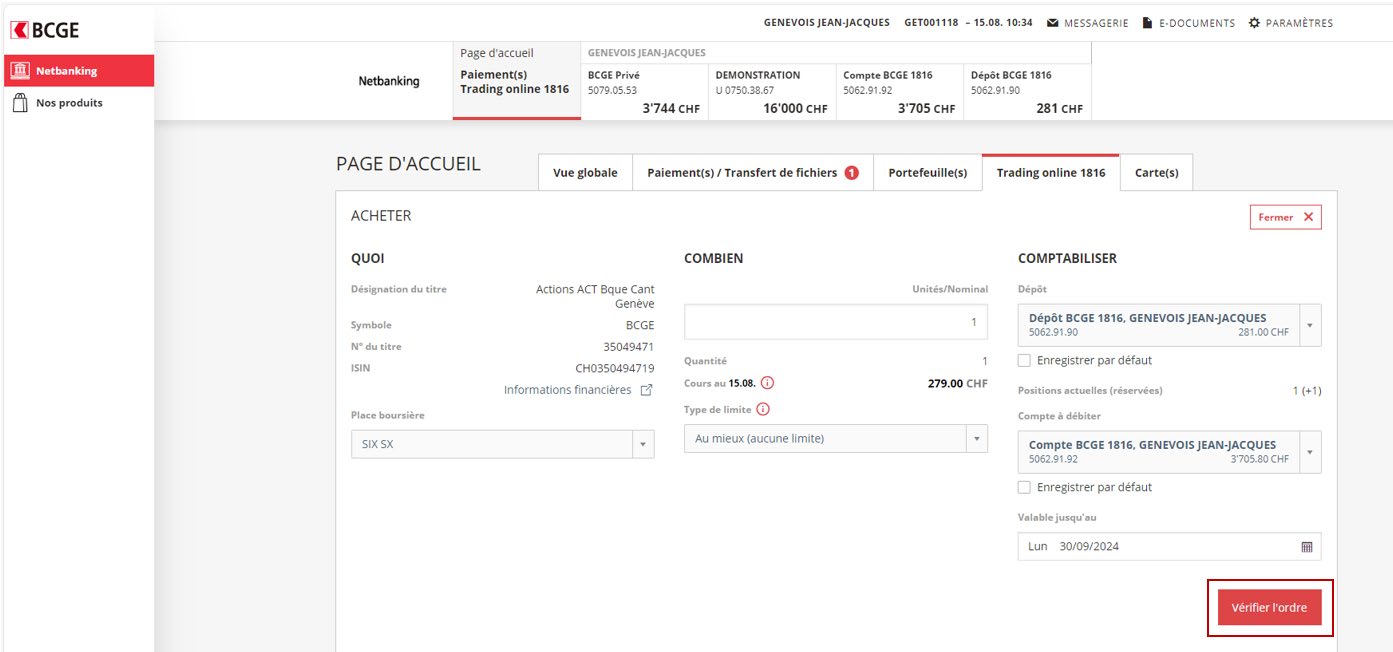Screen dimensions: 1393x652
Task: Select the Trading online 1816 tab
Action: click(x=1051, y=173)
